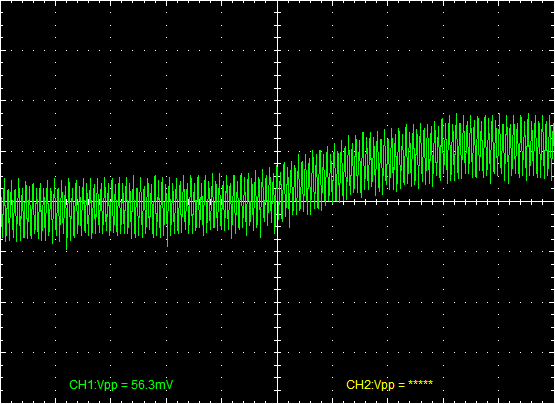
Task: Select the yellow ***** placeholder value
Action: click(x=420, y=383)
